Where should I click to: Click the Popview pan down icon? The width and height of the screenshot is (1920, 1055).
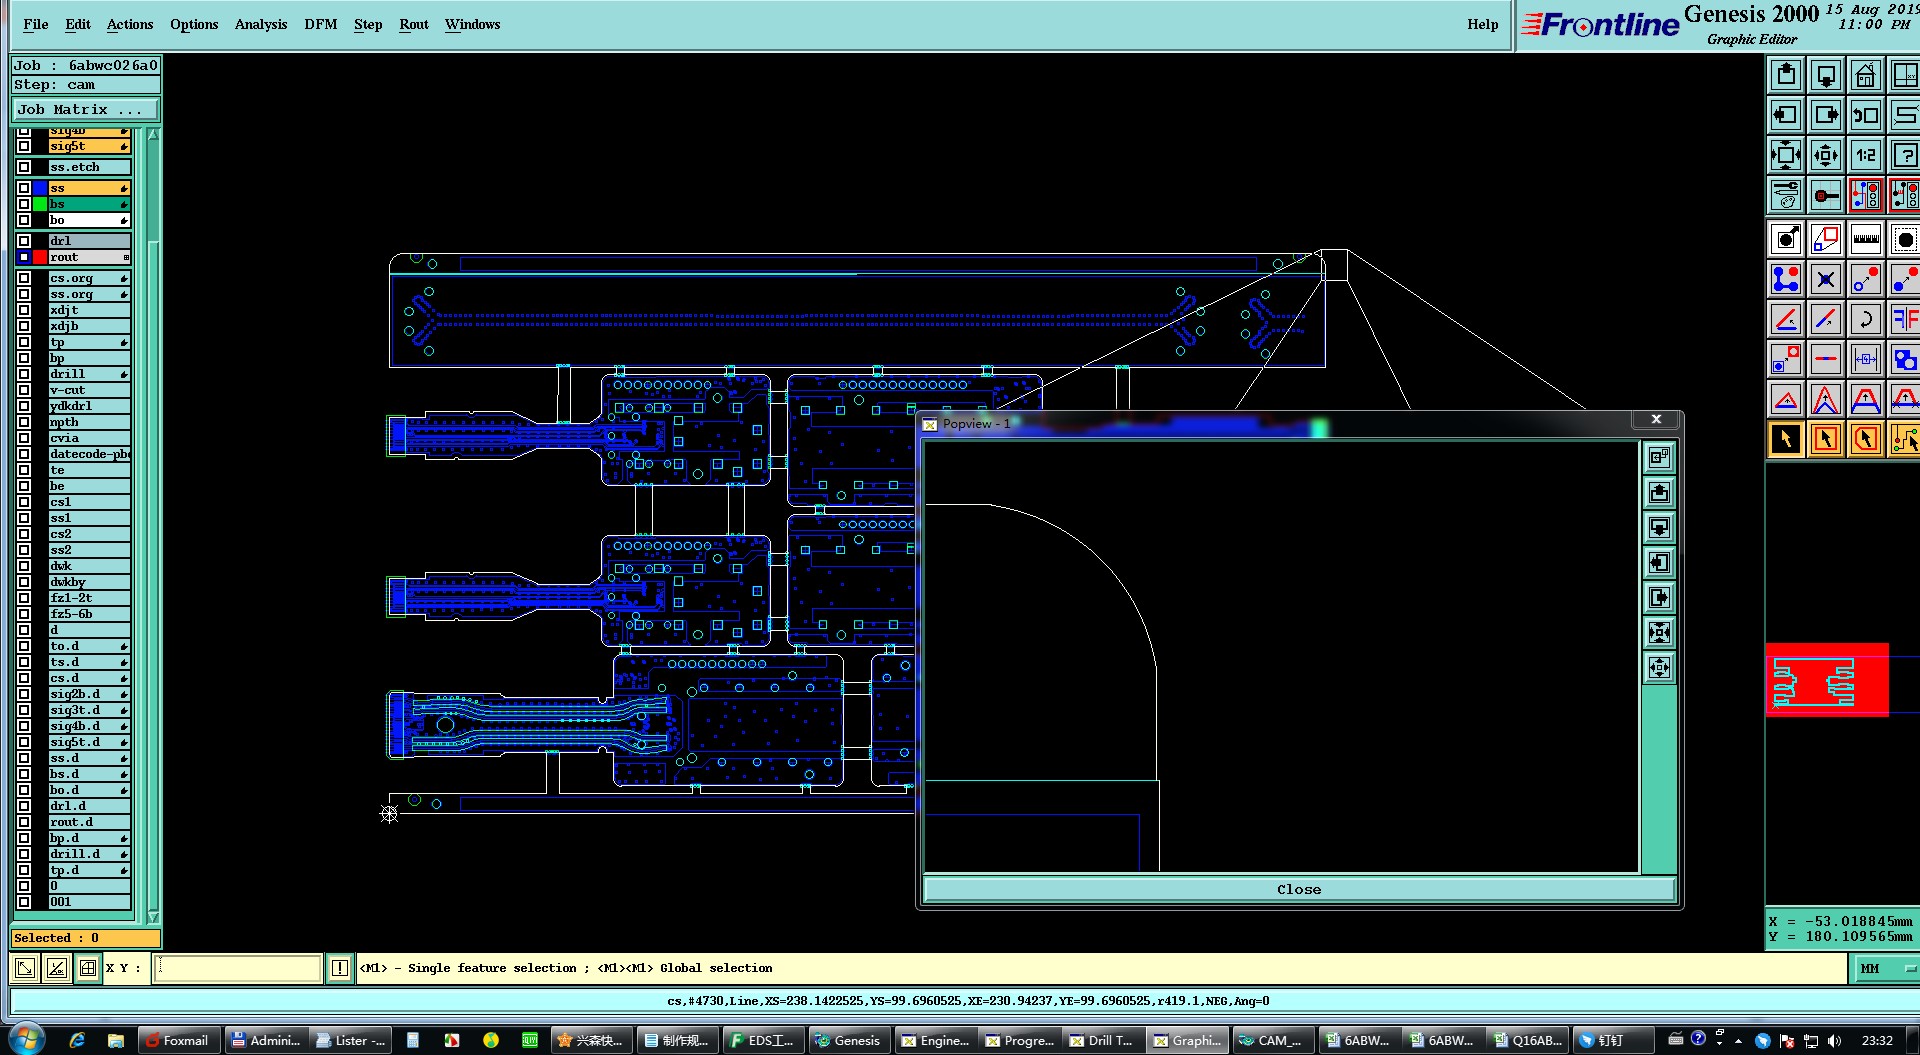coord(1659,528)
